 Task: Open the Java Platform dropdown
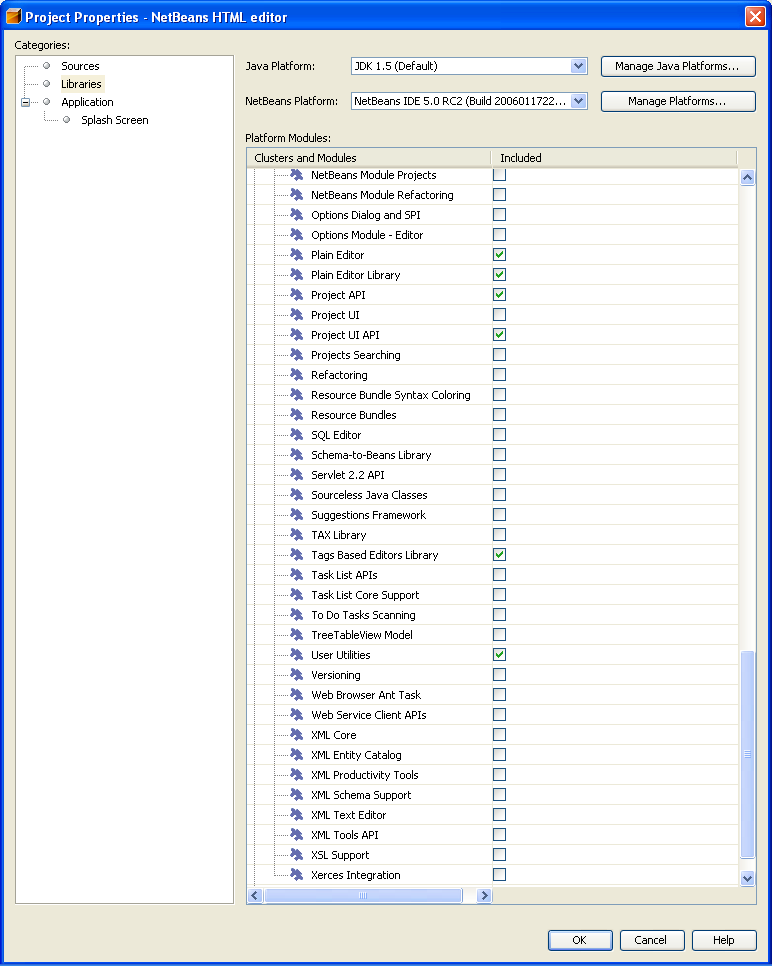point(578,66)
